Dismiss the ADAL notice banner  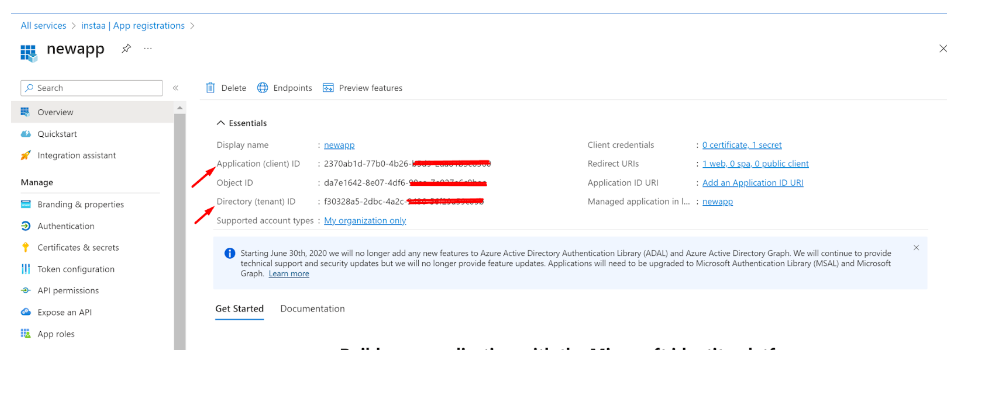click(x=916, y=247)
